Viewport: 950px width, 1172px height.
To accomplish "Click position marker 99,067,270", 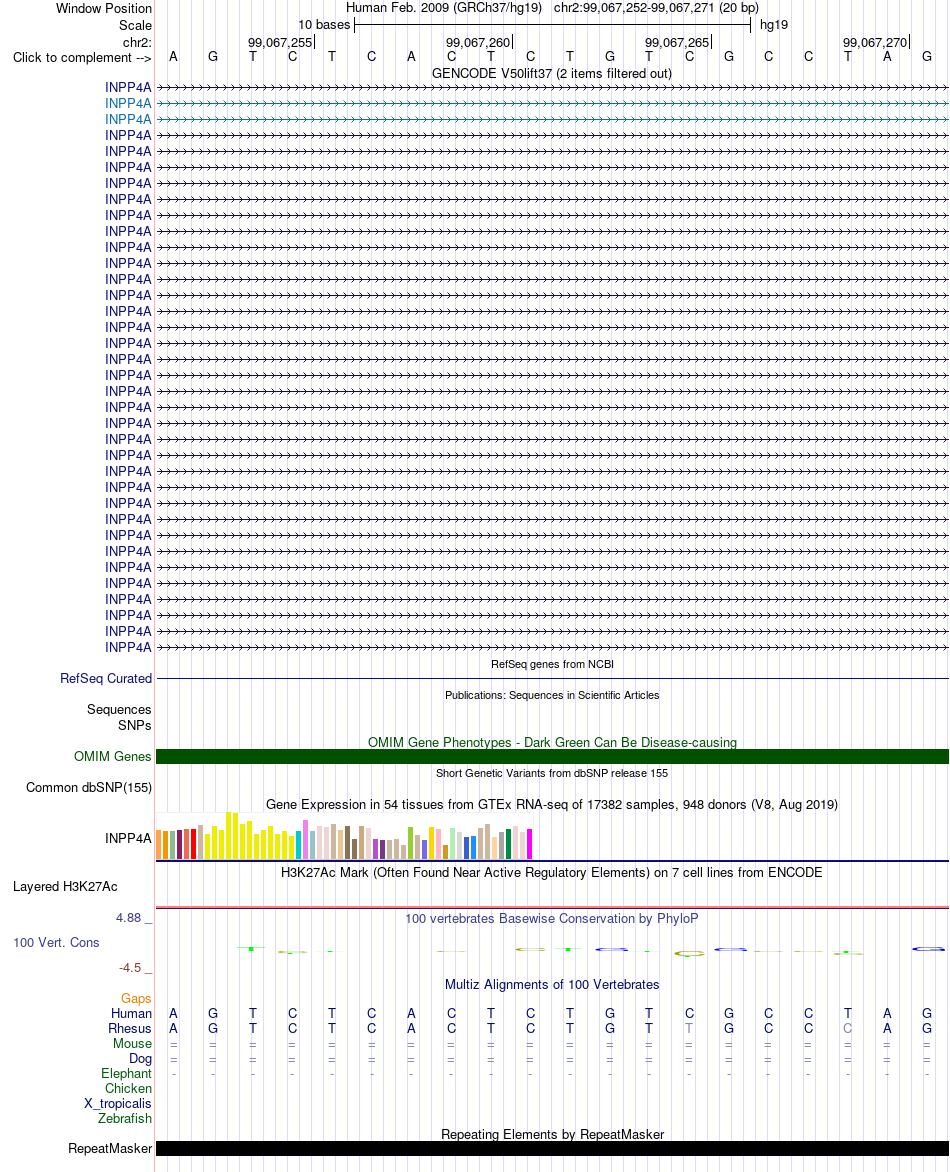I will pyautogui.click(x=875, y=43).
